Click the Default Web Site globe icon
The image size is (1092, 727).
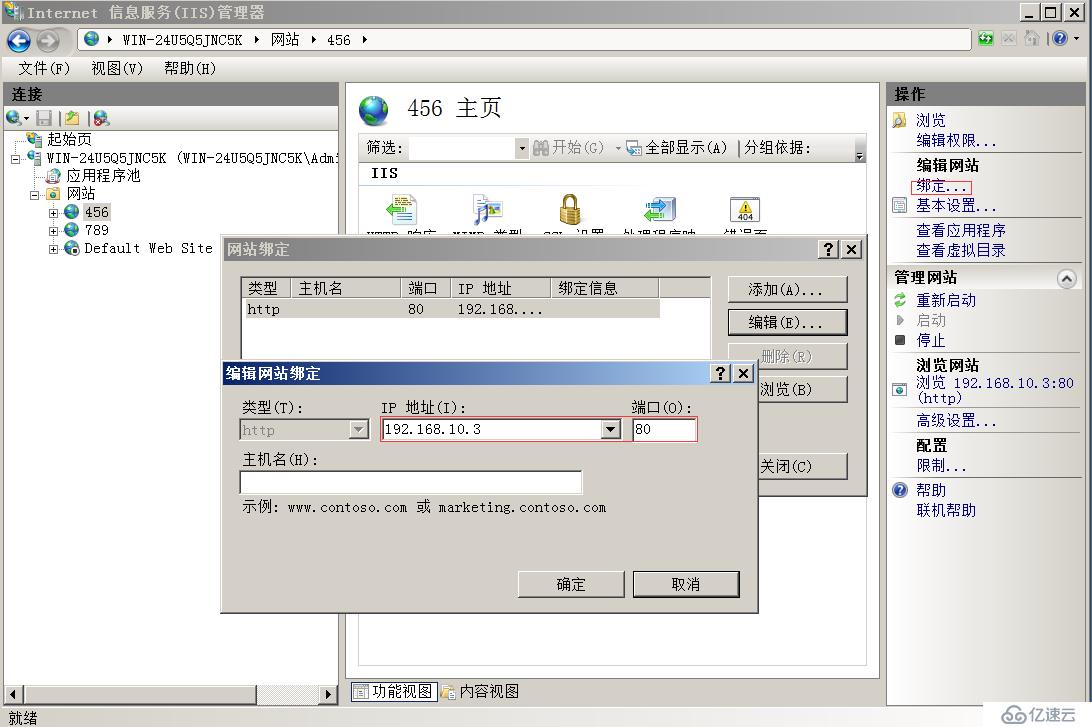72,248
